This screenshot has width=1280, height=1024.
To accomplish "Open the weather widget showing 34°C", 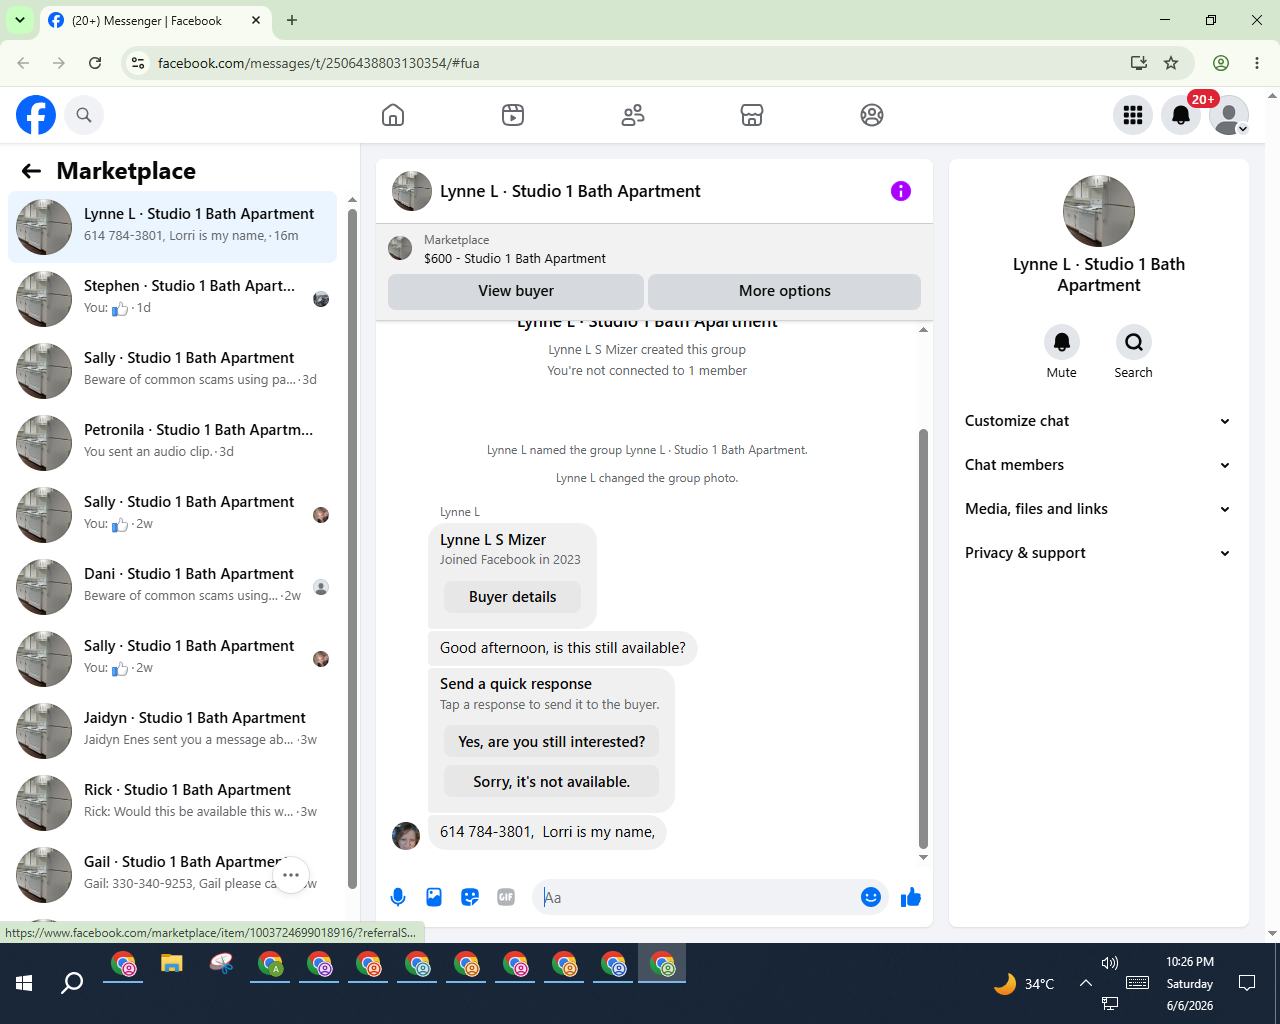I will (x=1024, y=984).
